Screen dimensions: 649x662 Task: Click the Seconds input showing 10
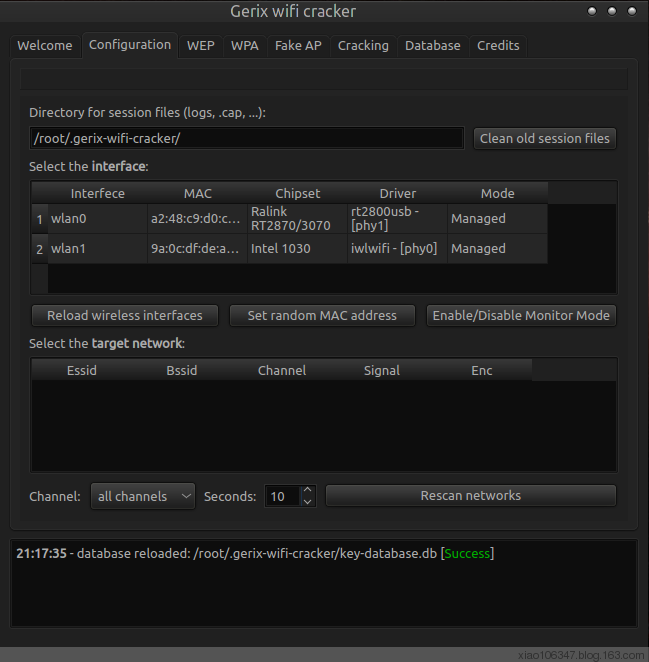pyautogui.click(x=282, y=496)
